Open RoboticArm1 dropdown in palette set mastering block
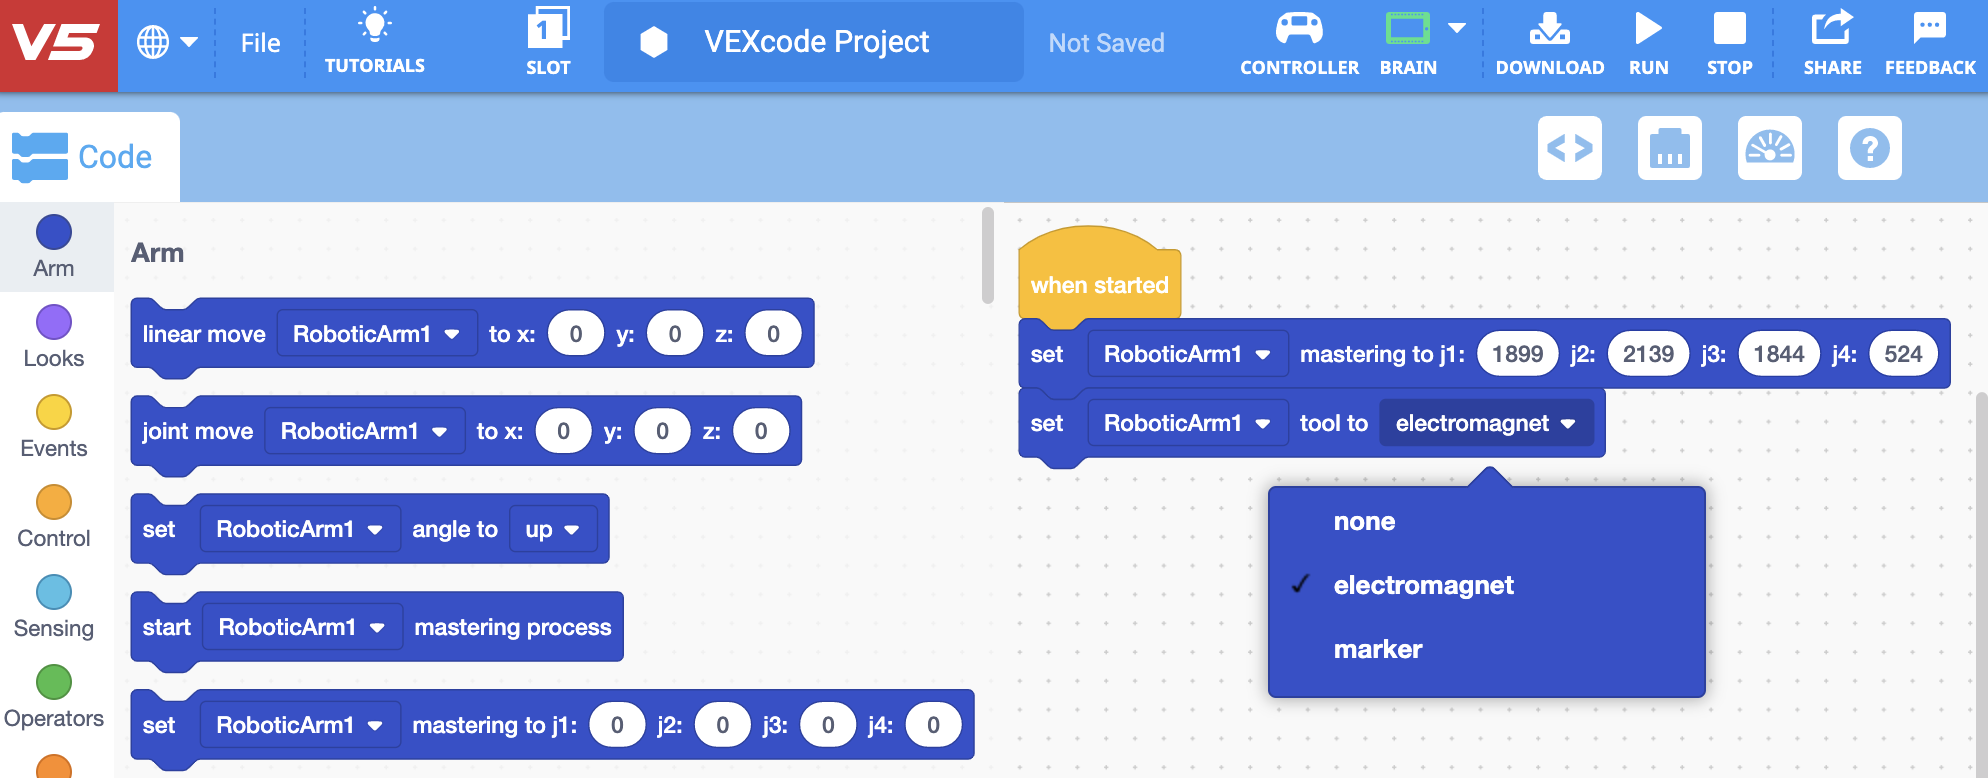The width and height of the screenshot is (1988, 778). click(300, 725)
